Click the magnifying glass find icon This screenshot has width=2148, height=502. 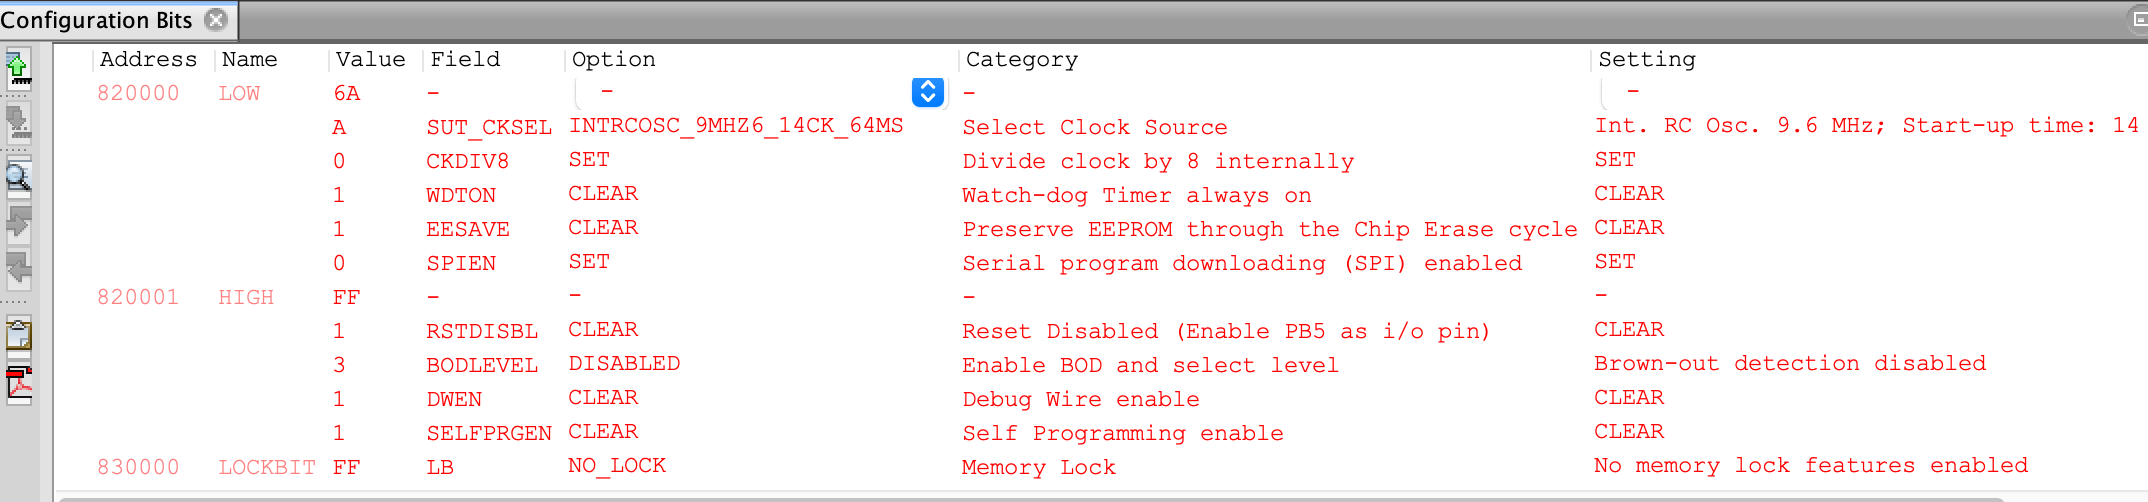coord(18,177)
